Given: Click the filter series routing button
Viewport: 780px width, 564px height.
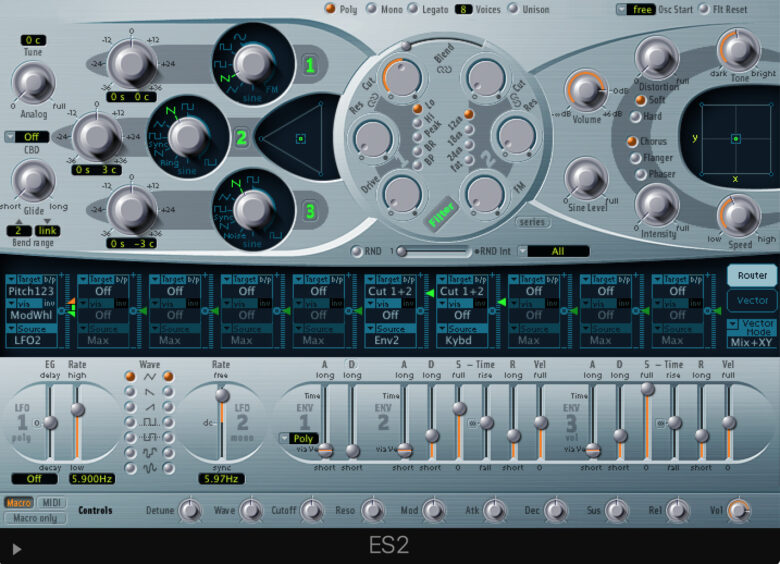Looking at the screenshot, I should 532,222.
